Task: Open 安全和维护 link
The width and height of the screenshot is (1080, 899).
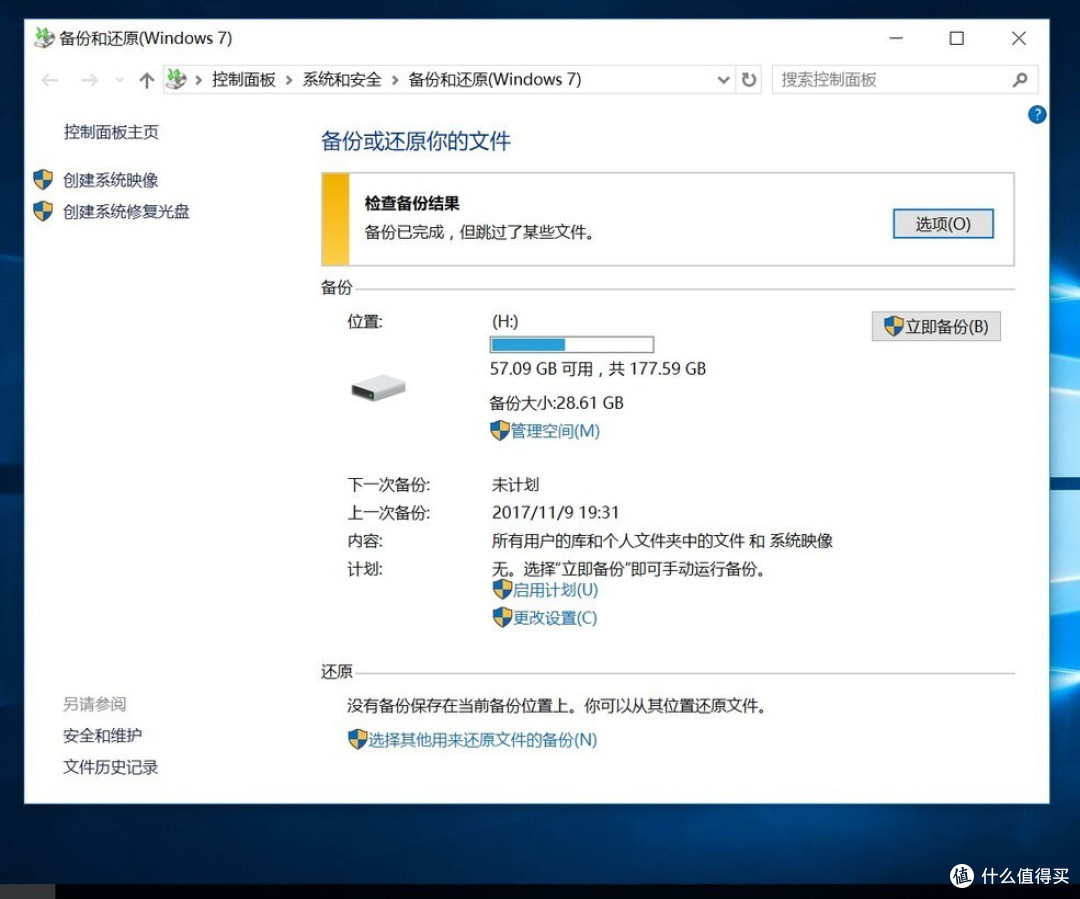Action: (103, 736)
